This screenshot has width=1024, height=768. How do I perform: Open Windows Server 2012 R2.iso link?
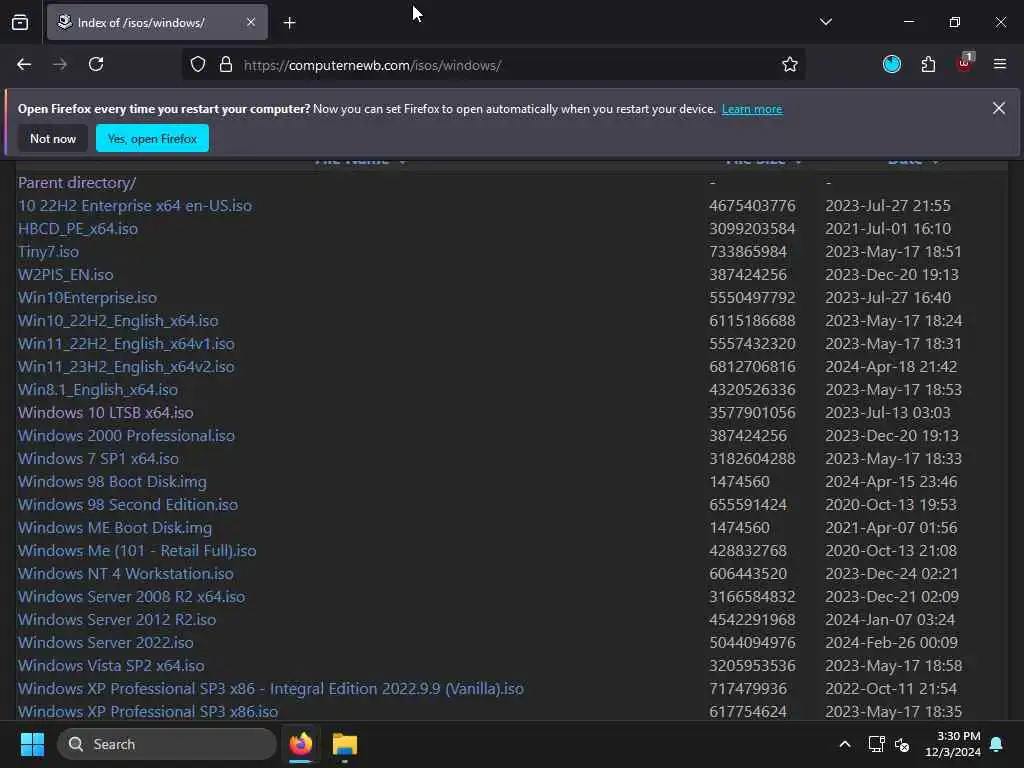tap(117, 620)
